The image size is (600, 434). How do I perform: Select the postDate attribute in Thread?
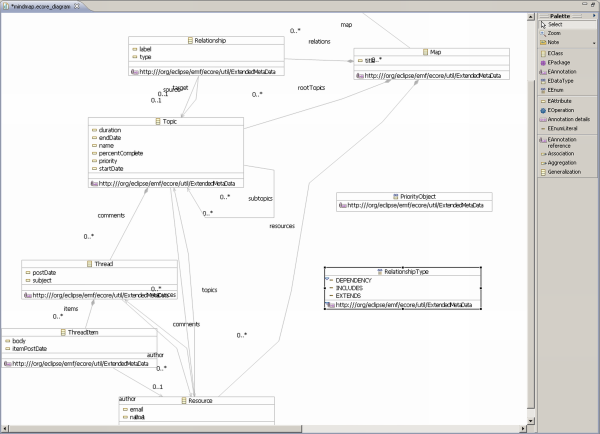click(41, 272)
